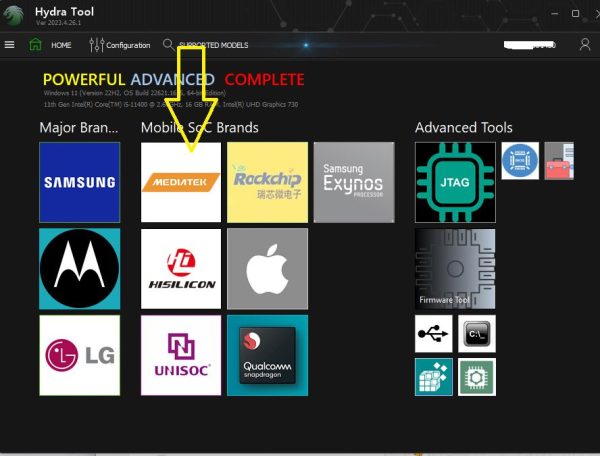Open the user account icon
The image size is (600, 456).
585,44
